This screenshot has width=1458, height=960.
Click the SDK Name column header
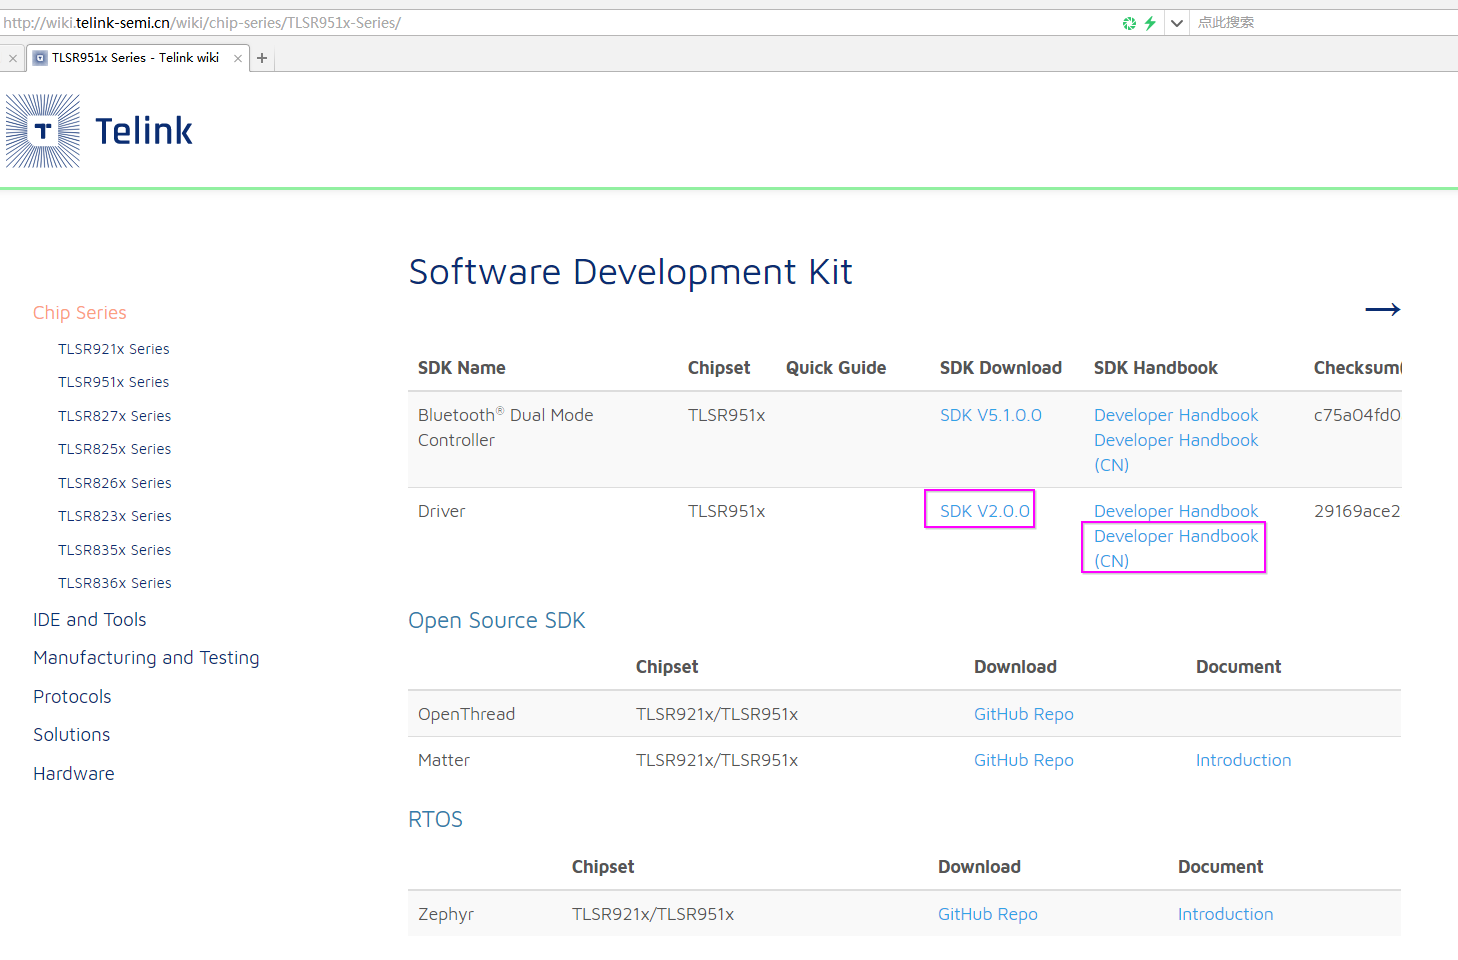[462, 368]
